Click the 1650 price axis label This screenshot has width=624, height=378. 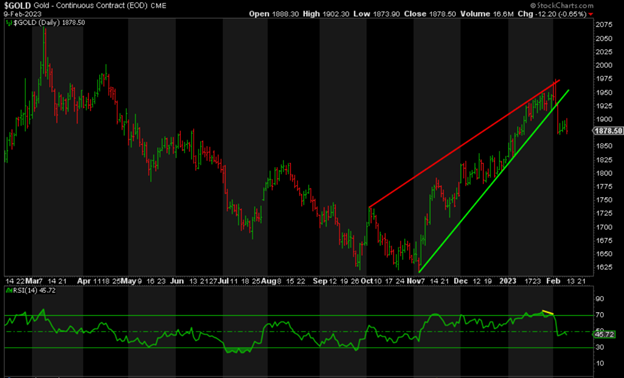click(x=604, y=254)
